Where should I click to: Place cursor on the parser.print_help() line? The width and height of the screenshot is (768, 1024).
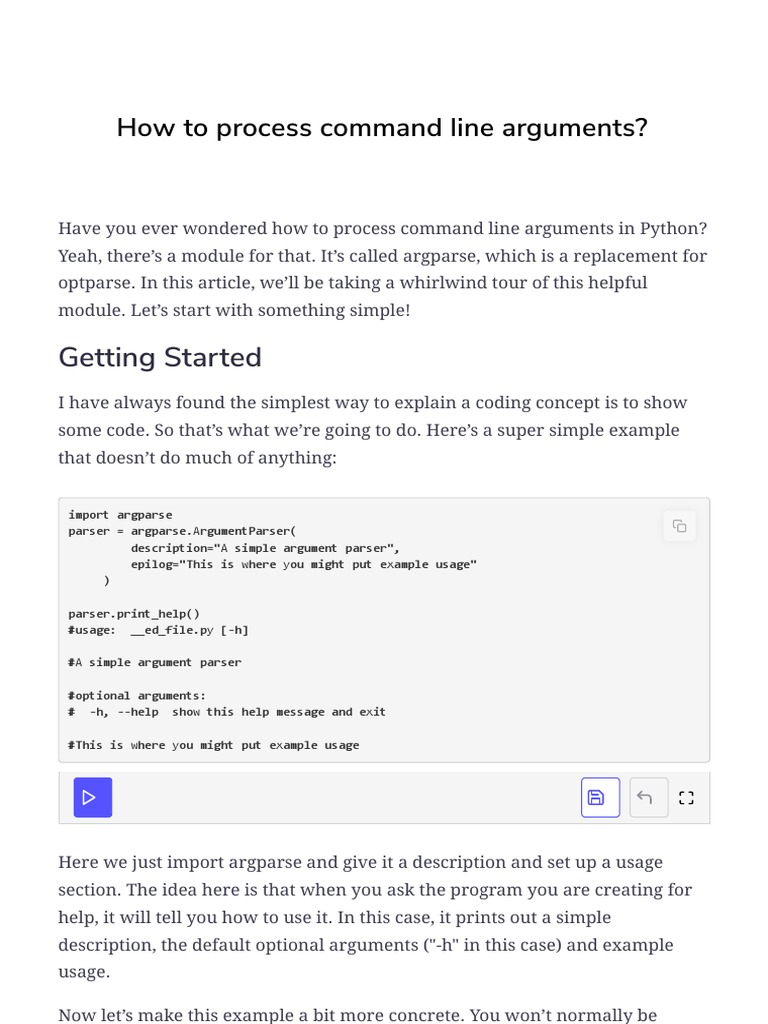(x=134, y=613)
